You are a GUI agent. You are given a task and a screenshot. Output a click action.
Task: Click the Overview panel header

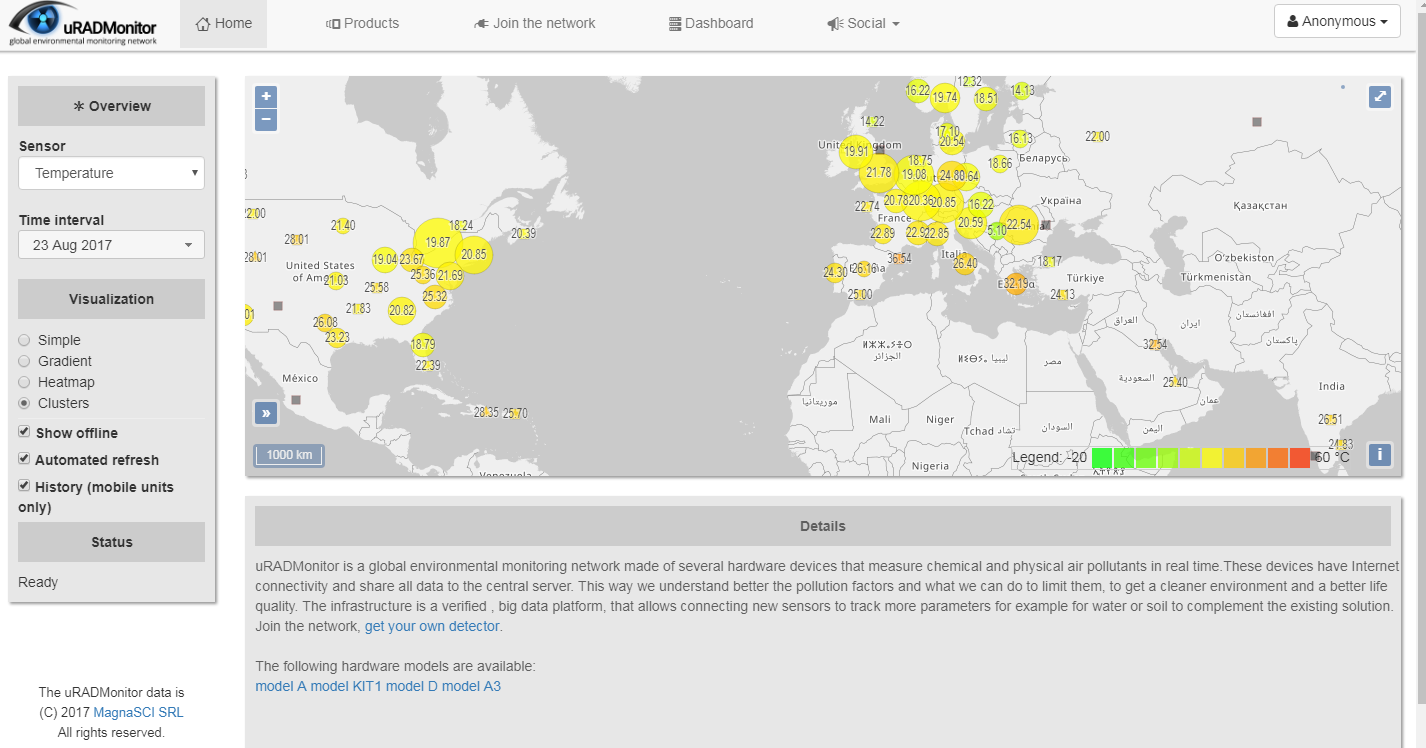111,106
